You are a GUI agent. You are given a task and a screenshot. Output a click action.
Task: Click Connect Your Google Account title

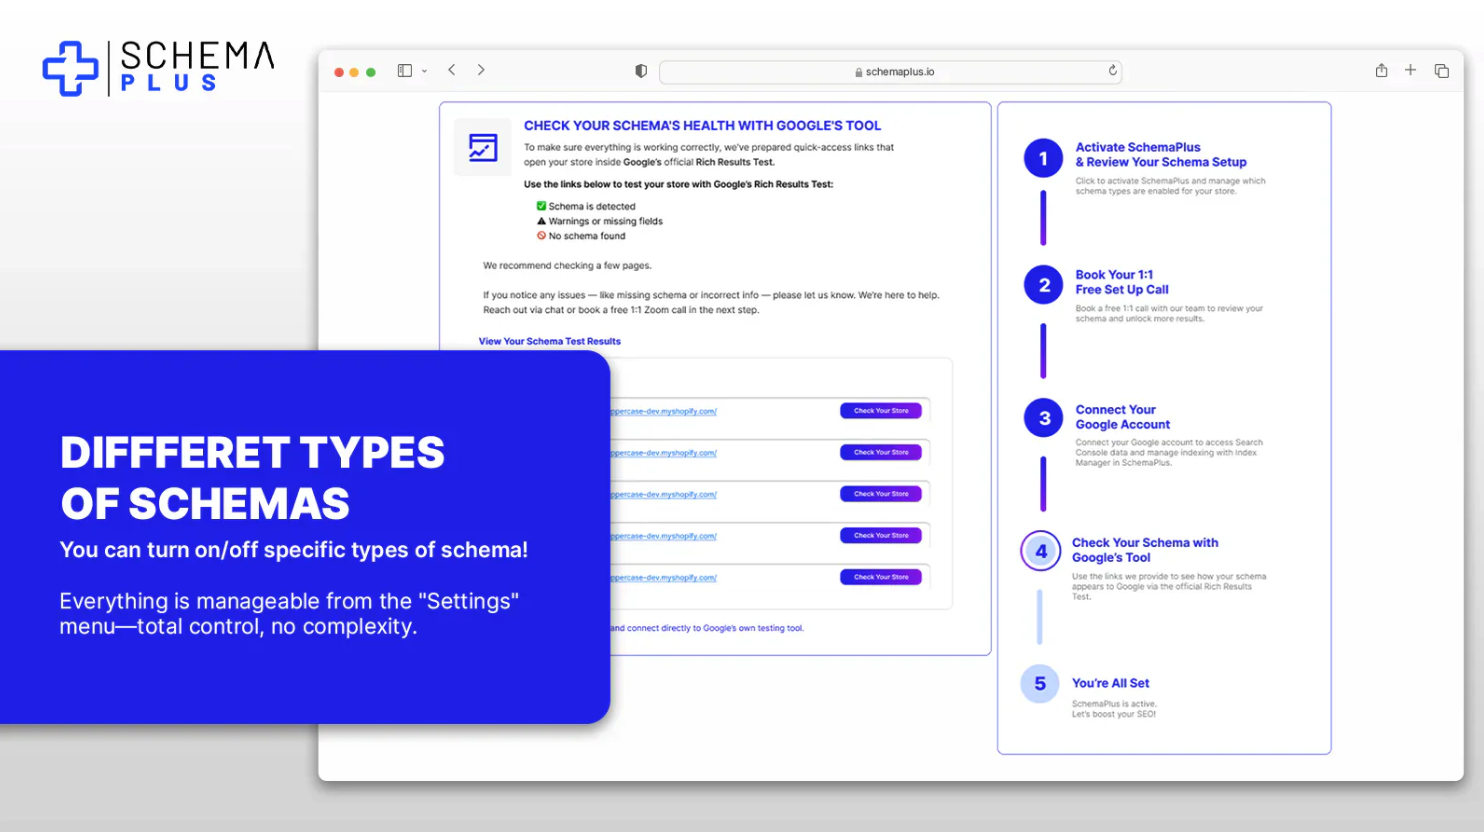pyautogui.click(x=1122, y=417)
